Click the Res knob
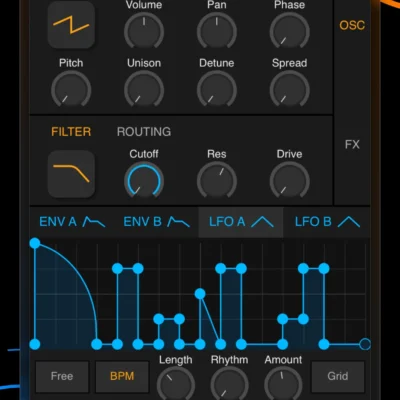400x400 pixels. pyautogui.click(x=217, y=181)
